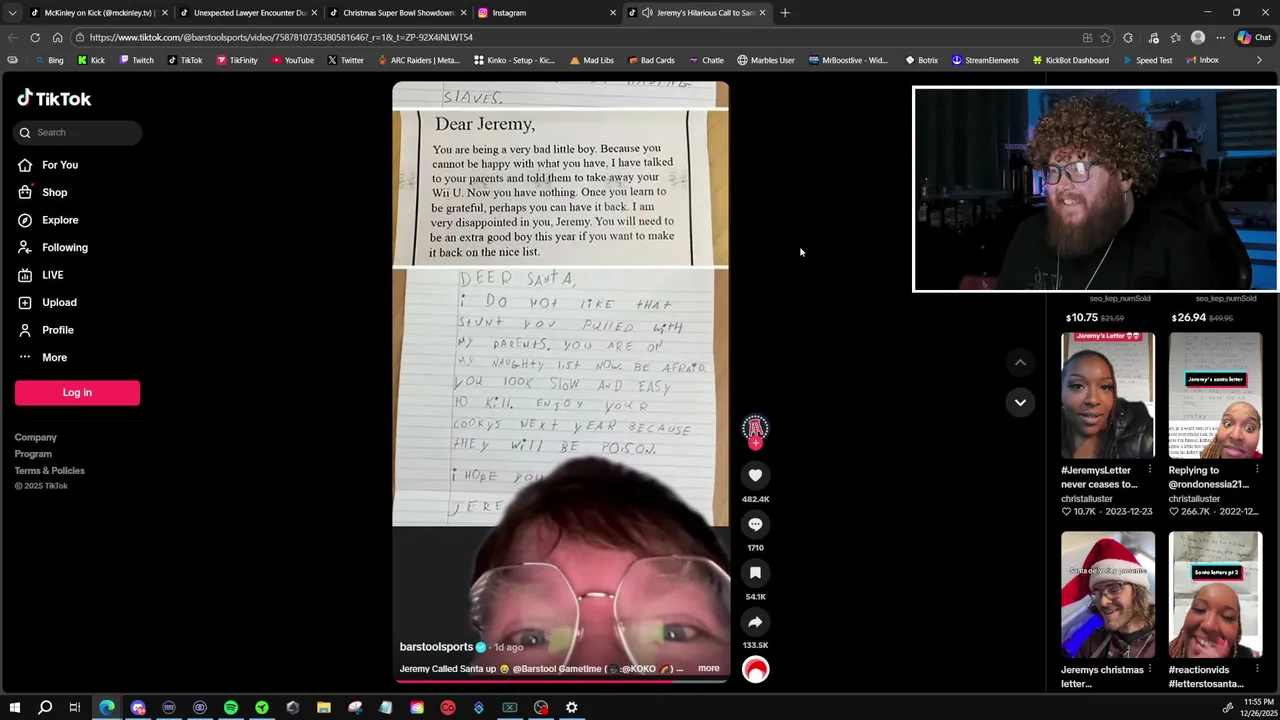This screenshot has width=1280, height=720.
Task: Open settings gear in the taskbar
Action: pyautogui.click(x=572, y=708)
